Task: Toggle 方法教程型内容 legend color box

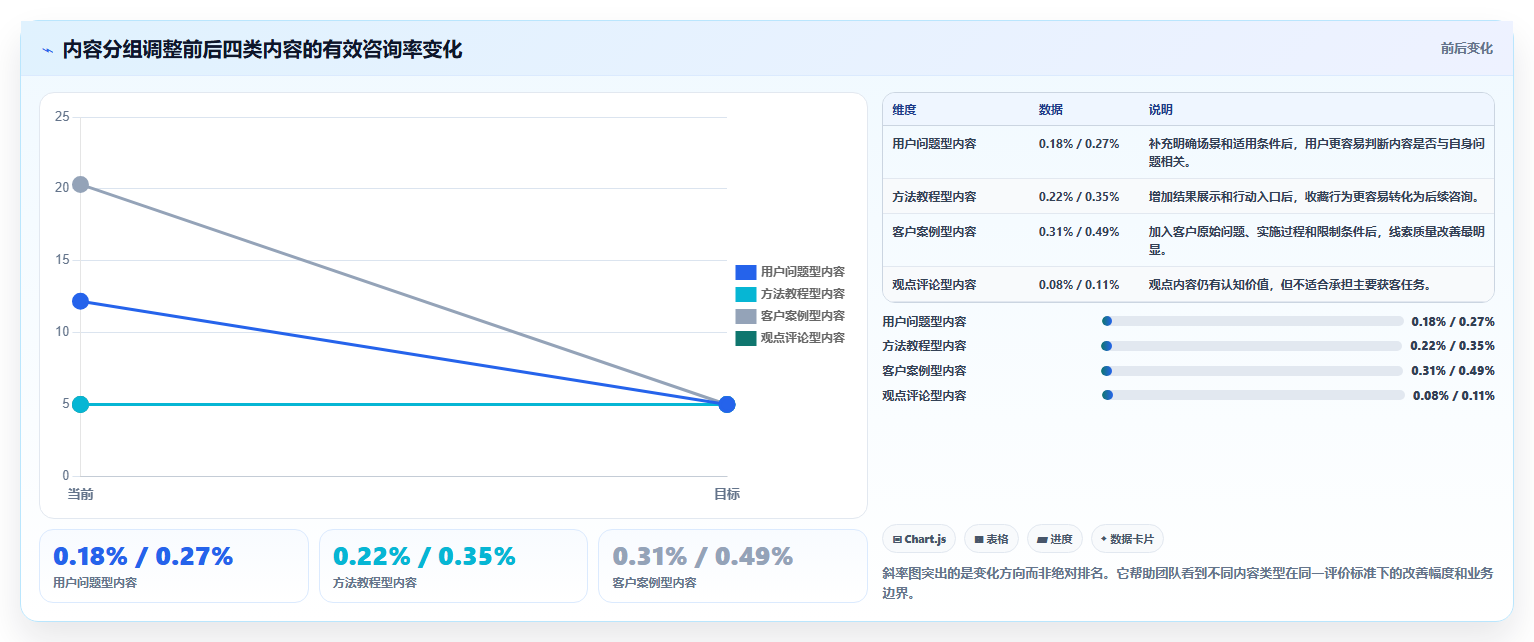Action: pyautogui.click(x=745, y=294)
